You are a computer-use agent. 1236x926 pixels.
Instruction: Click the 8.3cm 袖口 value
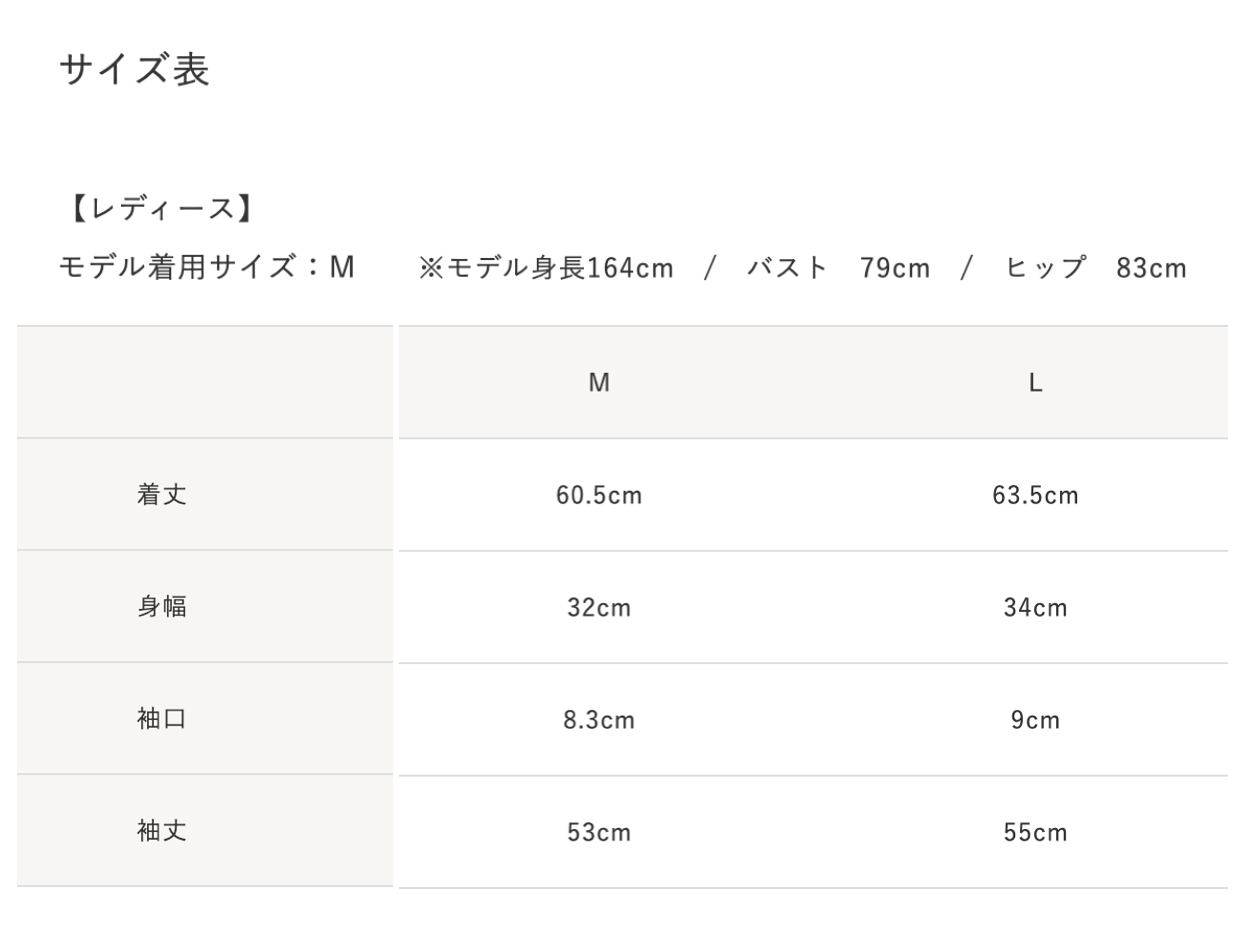click(x=599, y=720)
